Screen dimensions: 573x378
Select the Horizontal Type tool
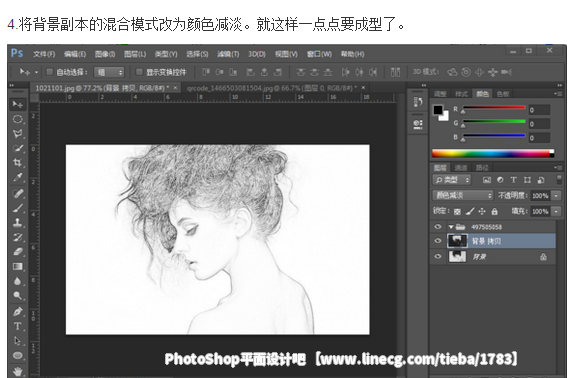point(18,326)
